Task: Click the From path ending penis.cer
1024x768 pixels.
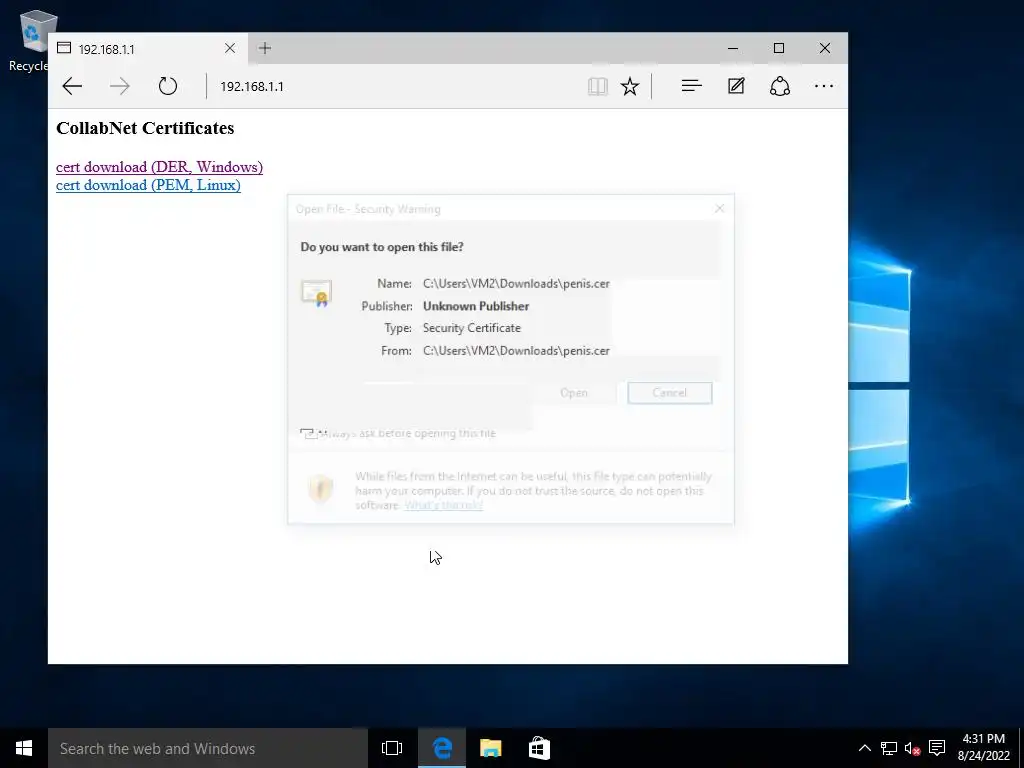Action: 516,351
